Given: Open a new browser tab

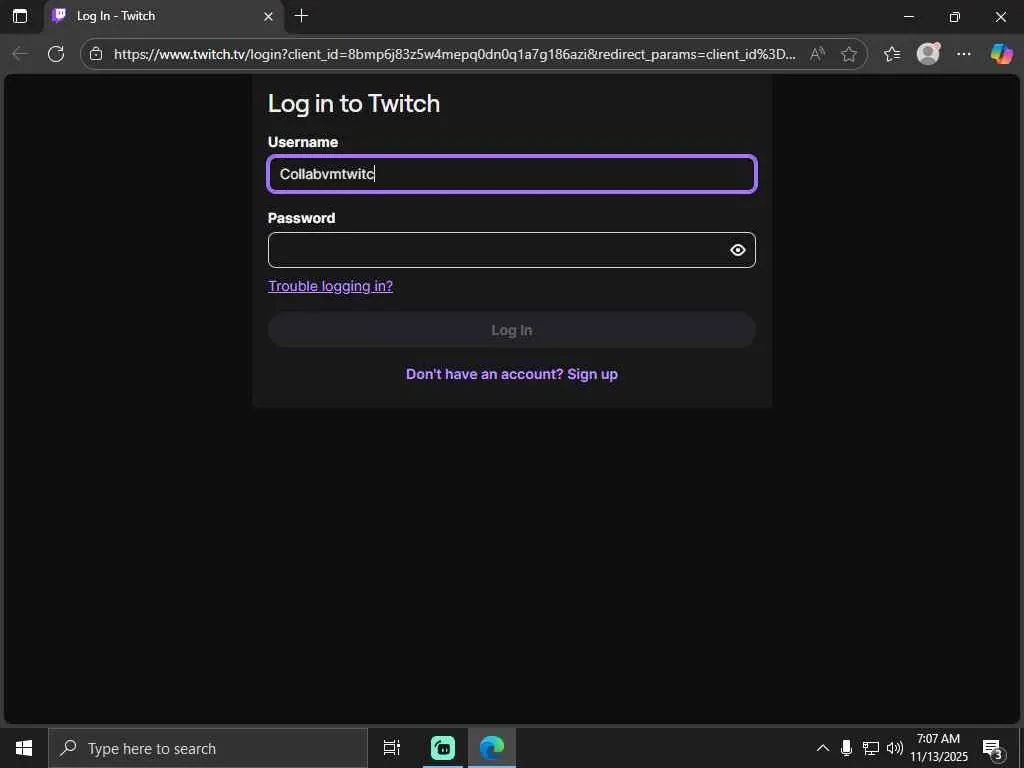Looking at the screenshot, I should (x=301, y=16).
